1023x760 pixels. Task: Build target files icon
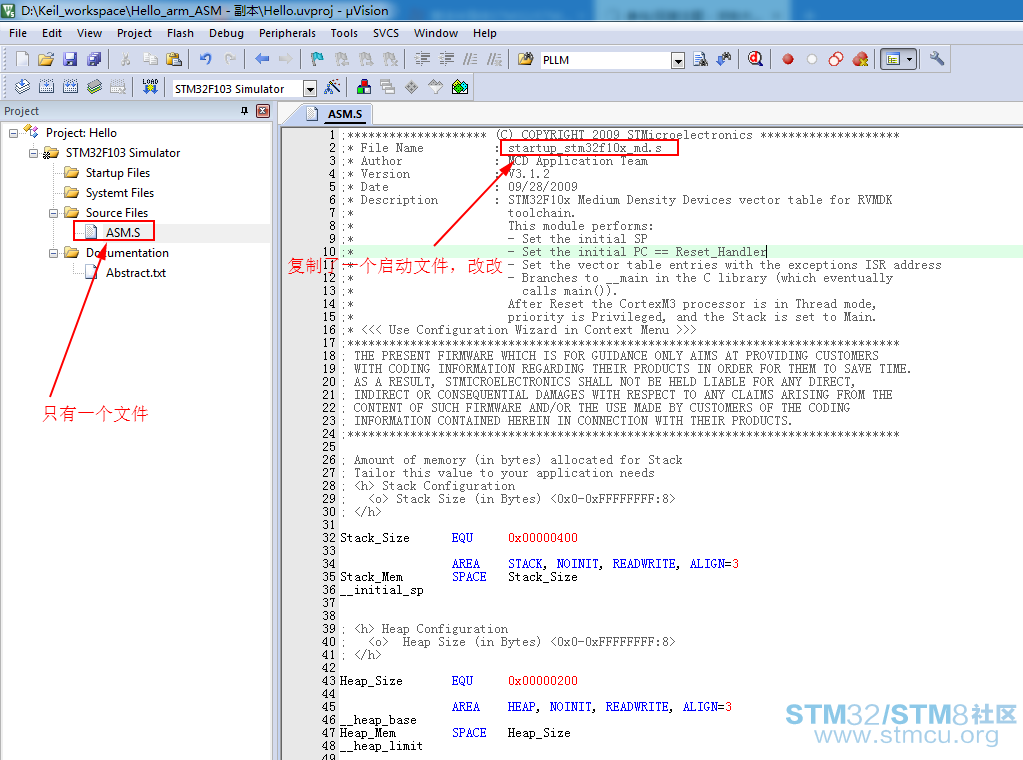click(x=46, y=87)
